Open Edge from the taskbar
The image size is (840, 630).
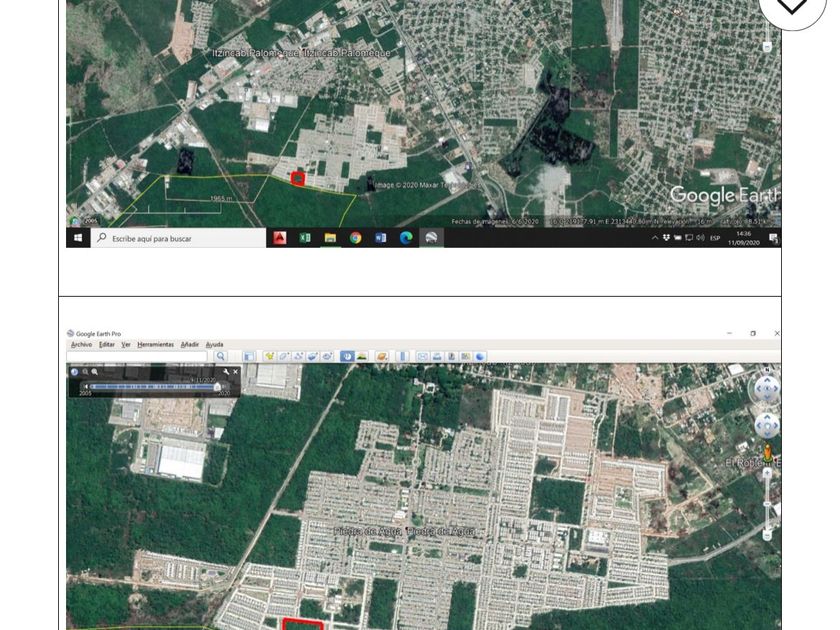pyautogui.click(x=406, y=238)
